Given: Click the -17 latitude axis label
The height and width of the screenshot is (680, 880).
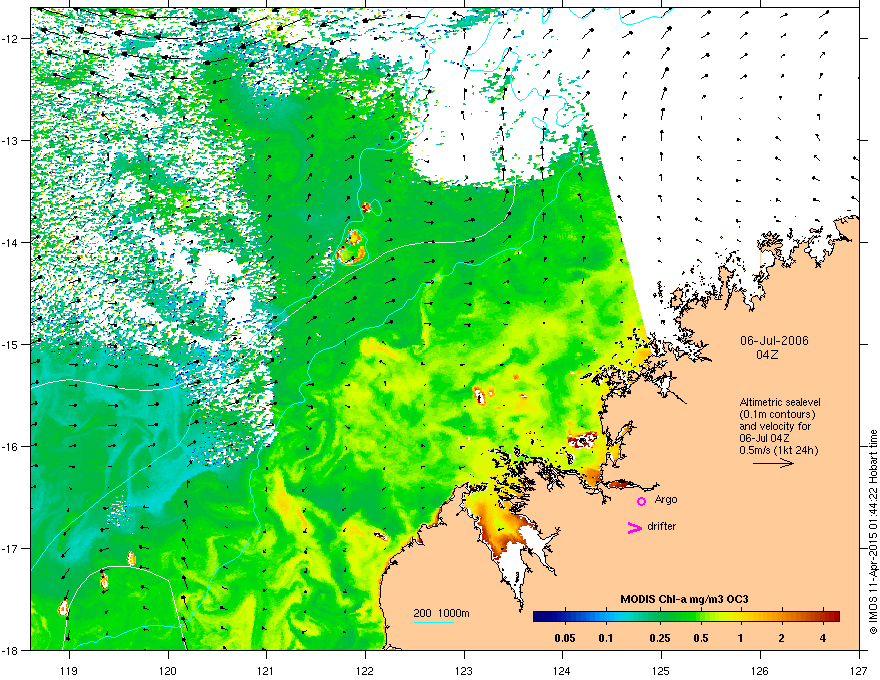Looking at the screenshot, I should click(x=10, y=548).
